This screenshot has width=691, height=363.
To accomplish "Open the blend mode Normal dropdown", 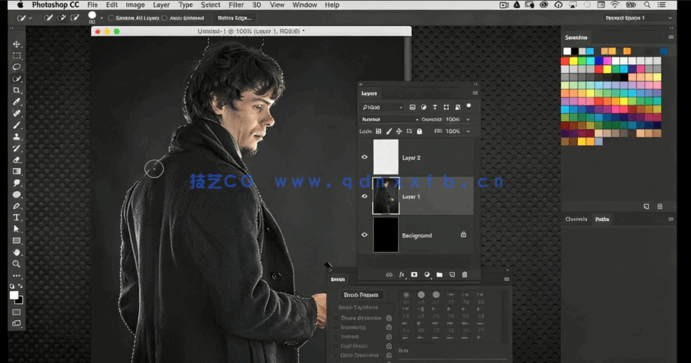I will (x=390, y=119).
